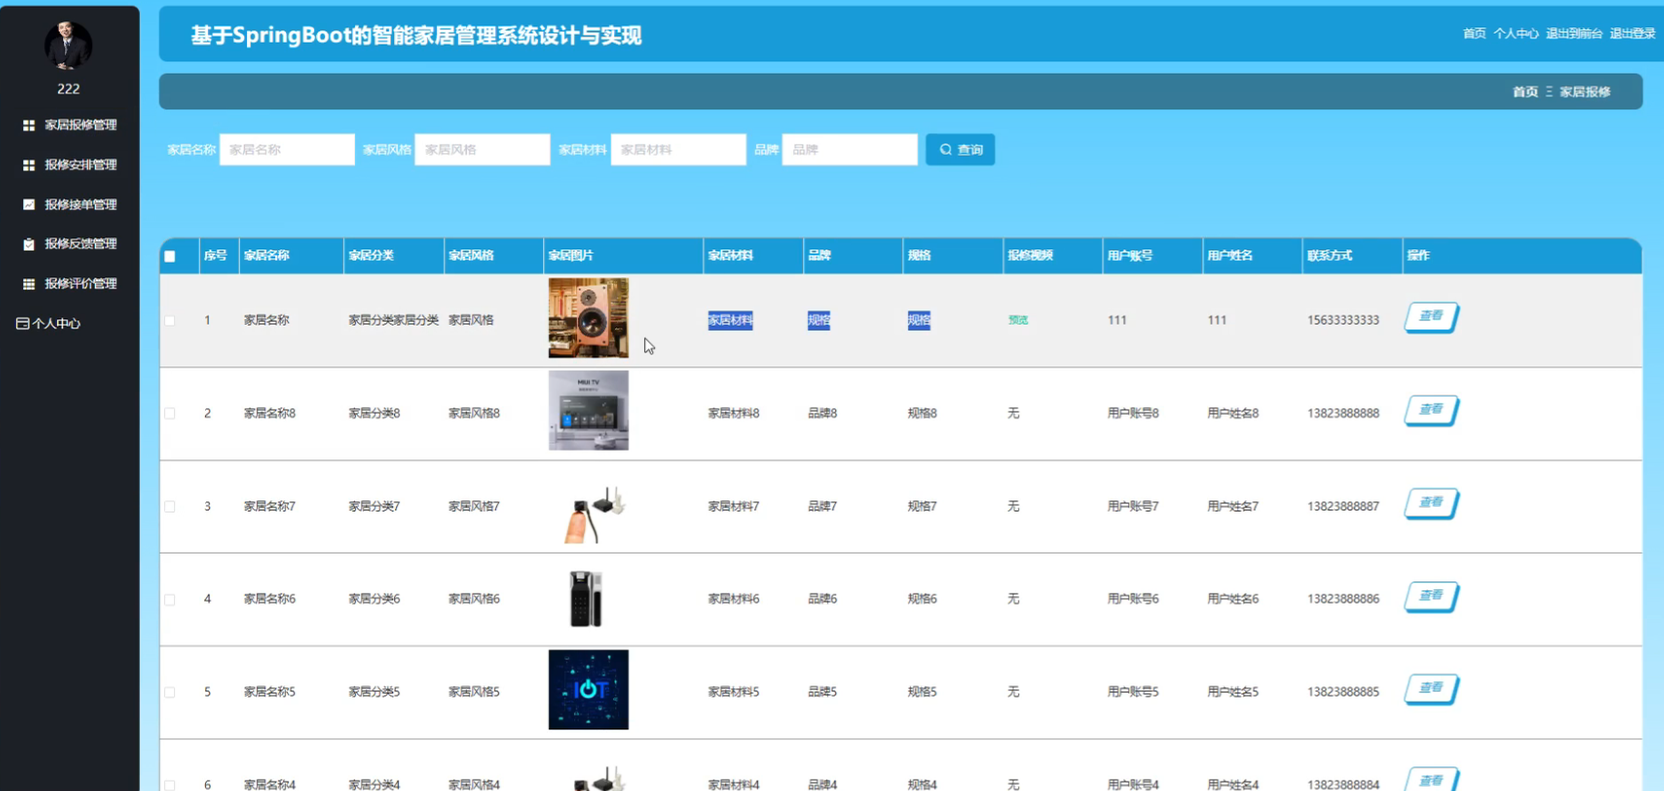Focus the 家居风格 search field
1664x791 pixels.
point(482,150)
